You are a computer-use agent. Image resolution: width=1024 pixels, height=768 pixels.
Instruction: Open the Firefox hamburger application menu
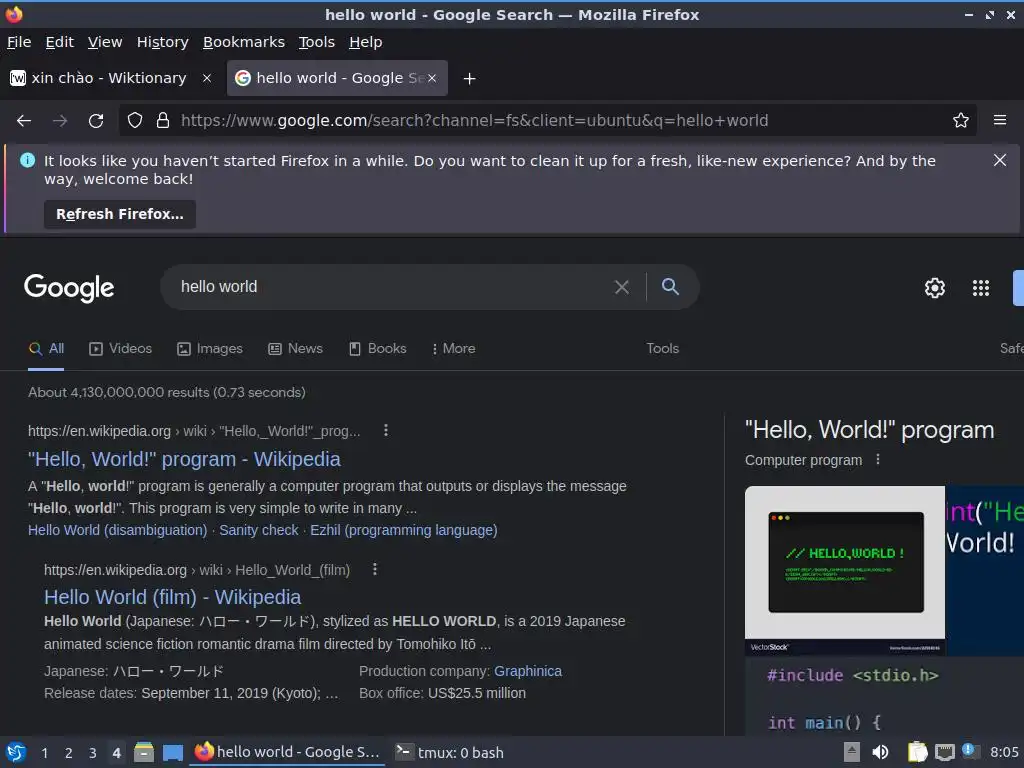999,120
